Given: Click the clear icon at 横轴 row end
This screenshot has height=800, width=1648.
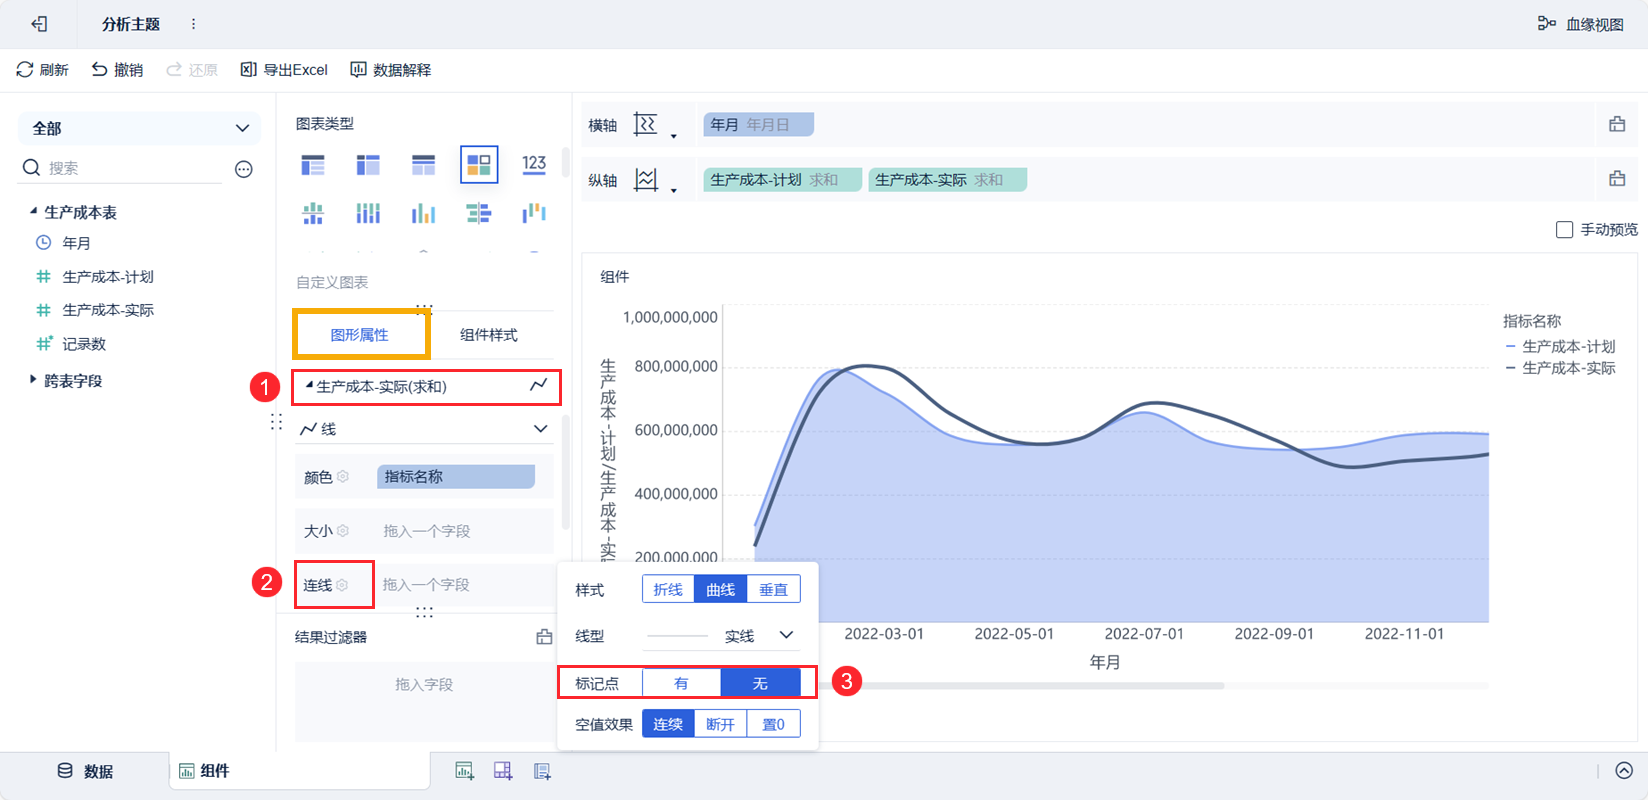Looking at the screenshot, I should point(1617,125).
